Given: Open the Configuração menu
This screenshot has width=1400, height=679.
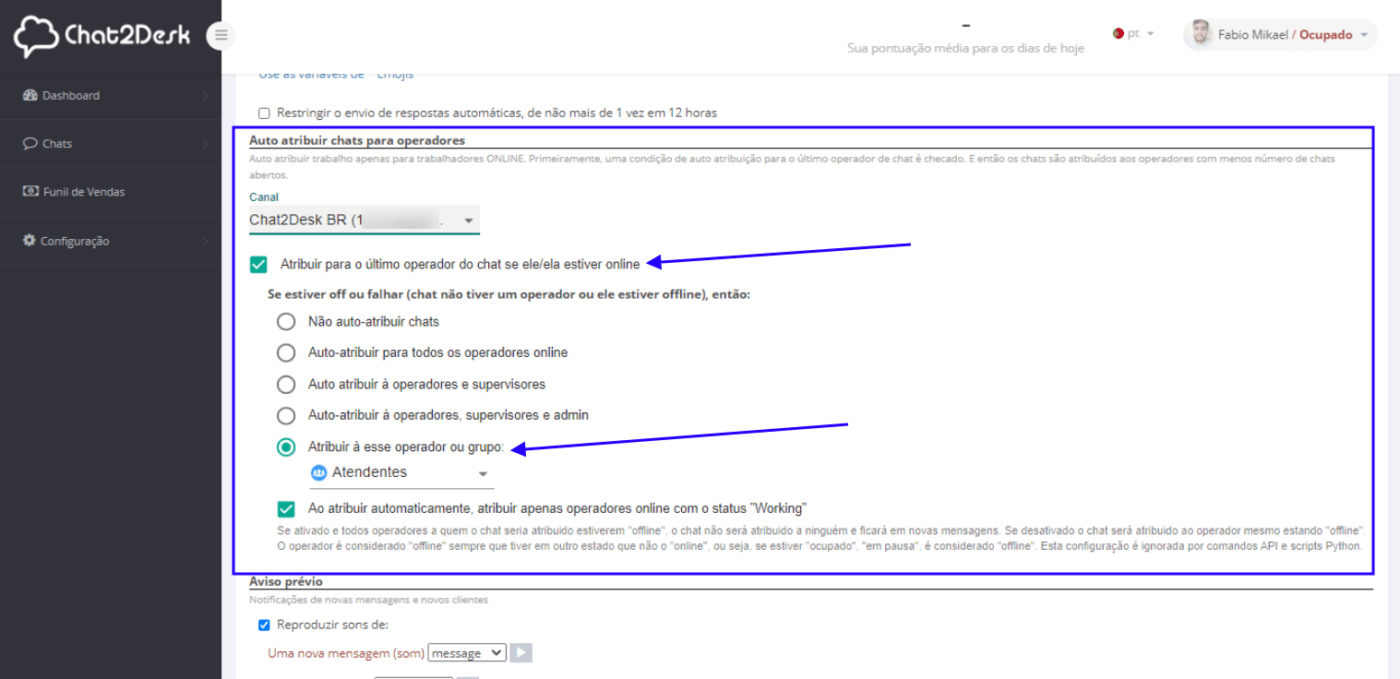Looking at the screenshot, I should 110,241.
